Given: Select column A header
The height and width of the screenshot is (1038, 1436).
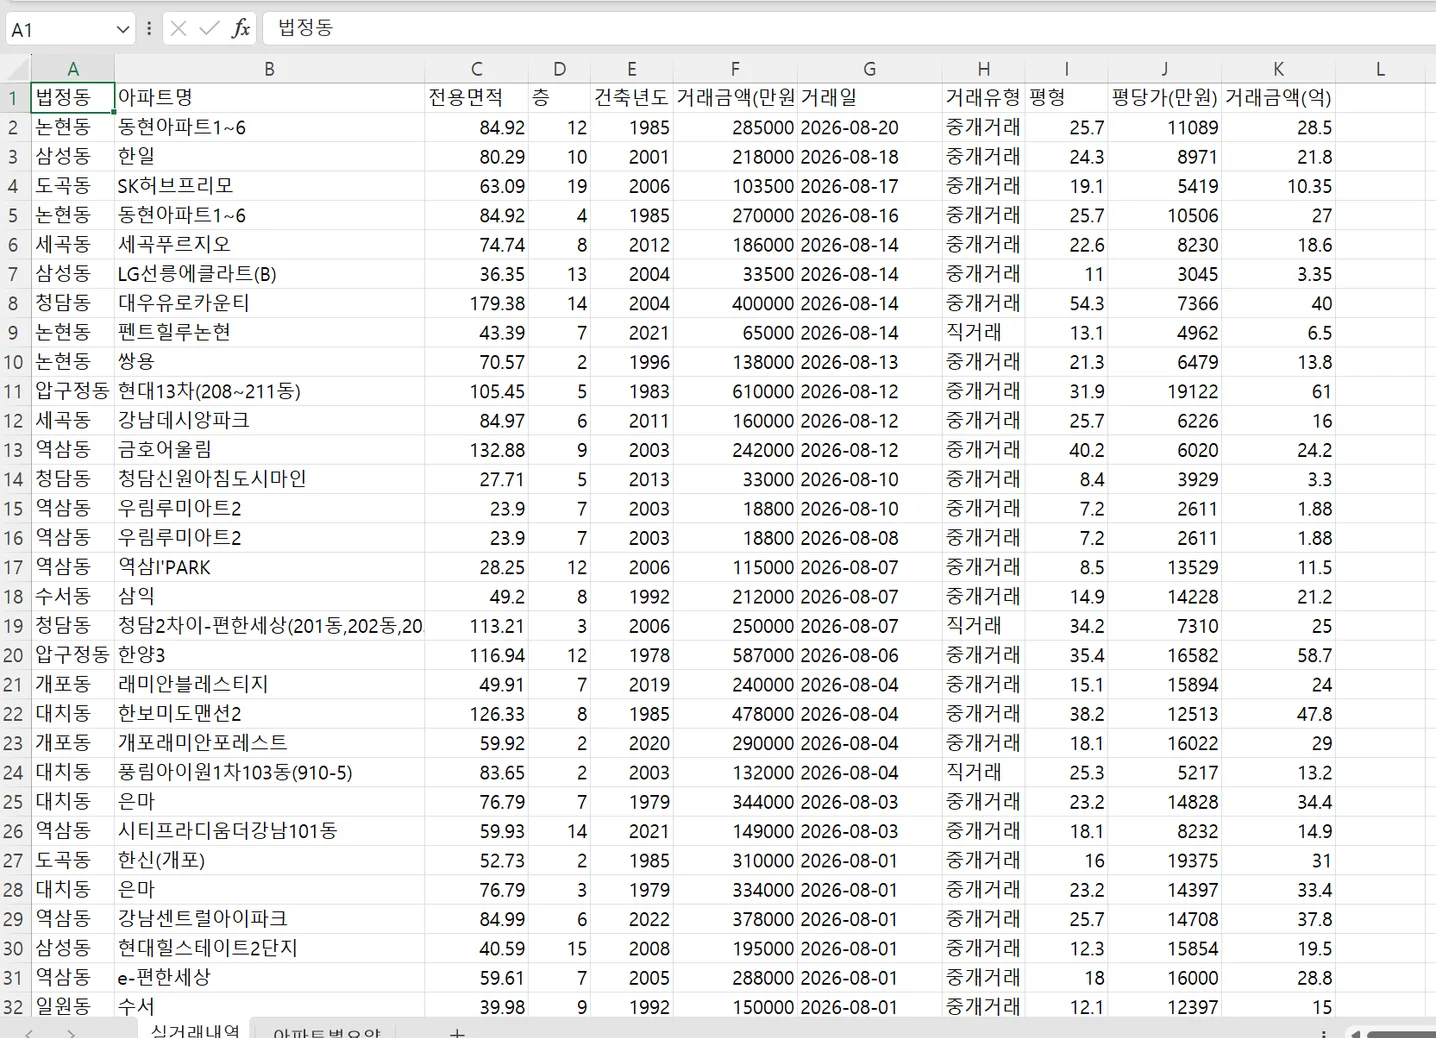Looking at the screenshot, I should coord(73,69).
